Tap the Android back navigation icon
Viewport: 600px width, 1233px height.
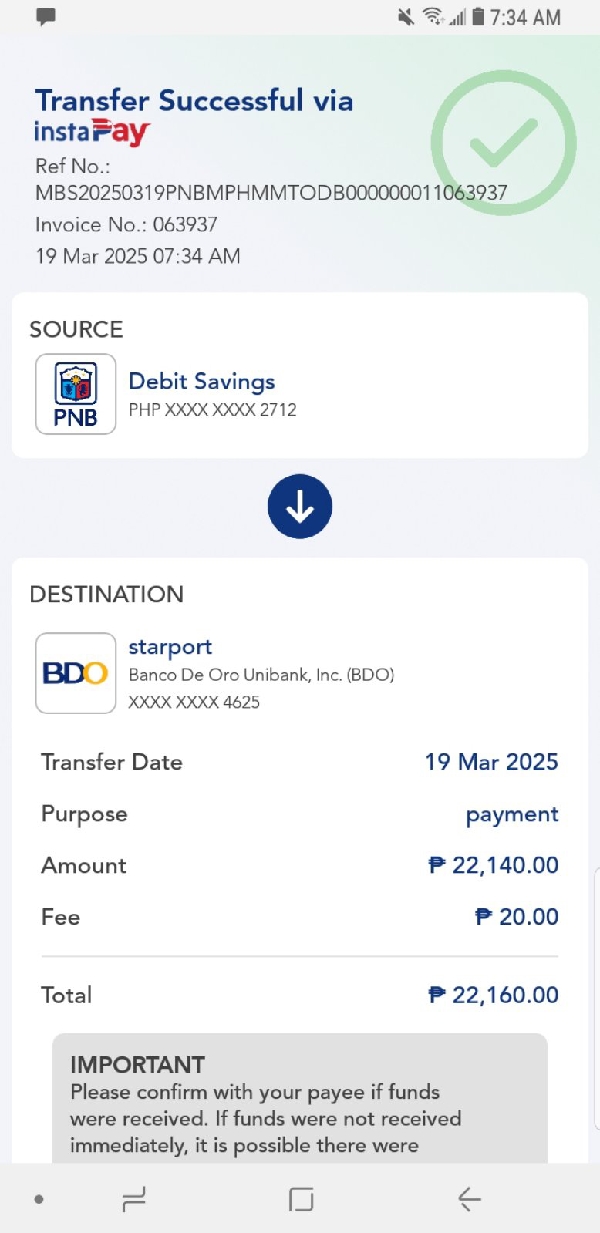[x=468, y=1199]
